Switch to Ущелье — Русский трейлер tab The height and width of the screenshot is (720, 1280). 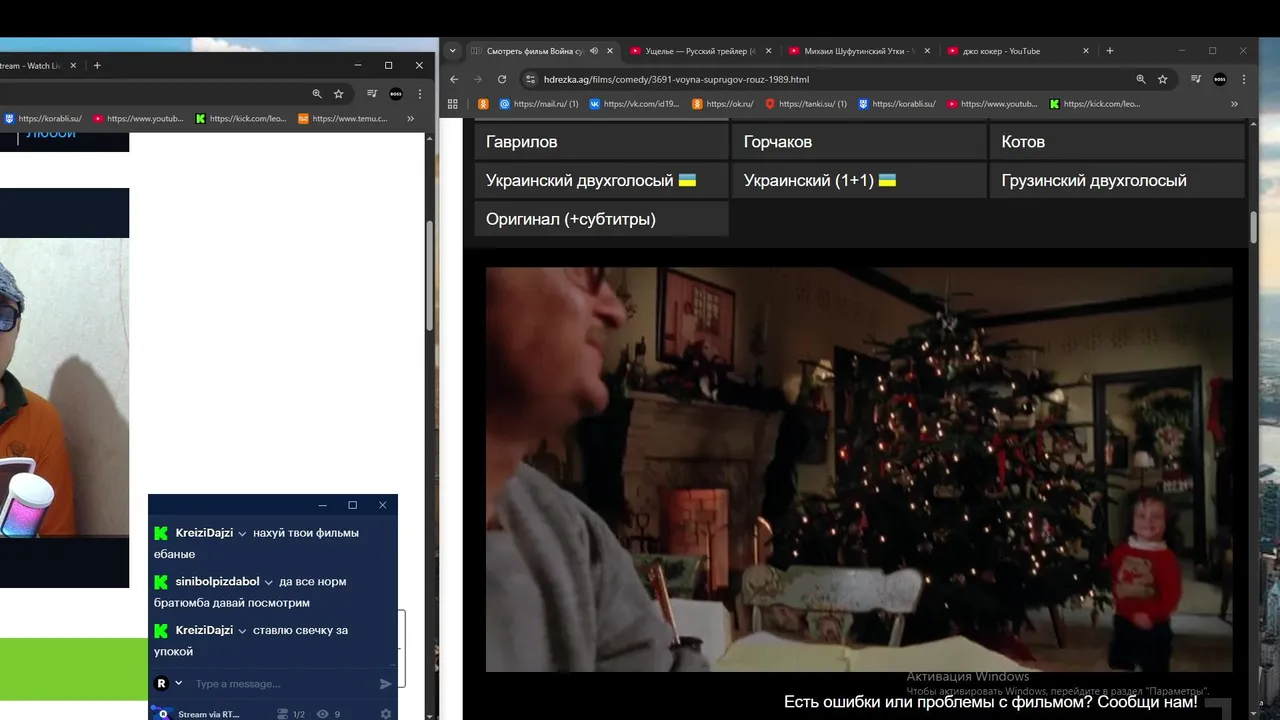tap(702, 51)
